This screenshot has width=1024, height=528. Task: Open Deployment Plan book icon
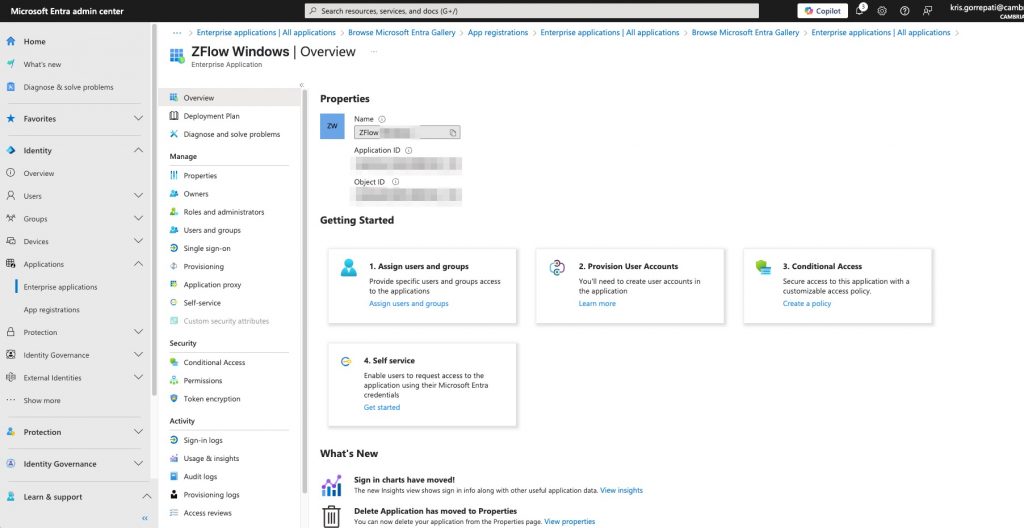pyautogui.click(x=174, y=116)
